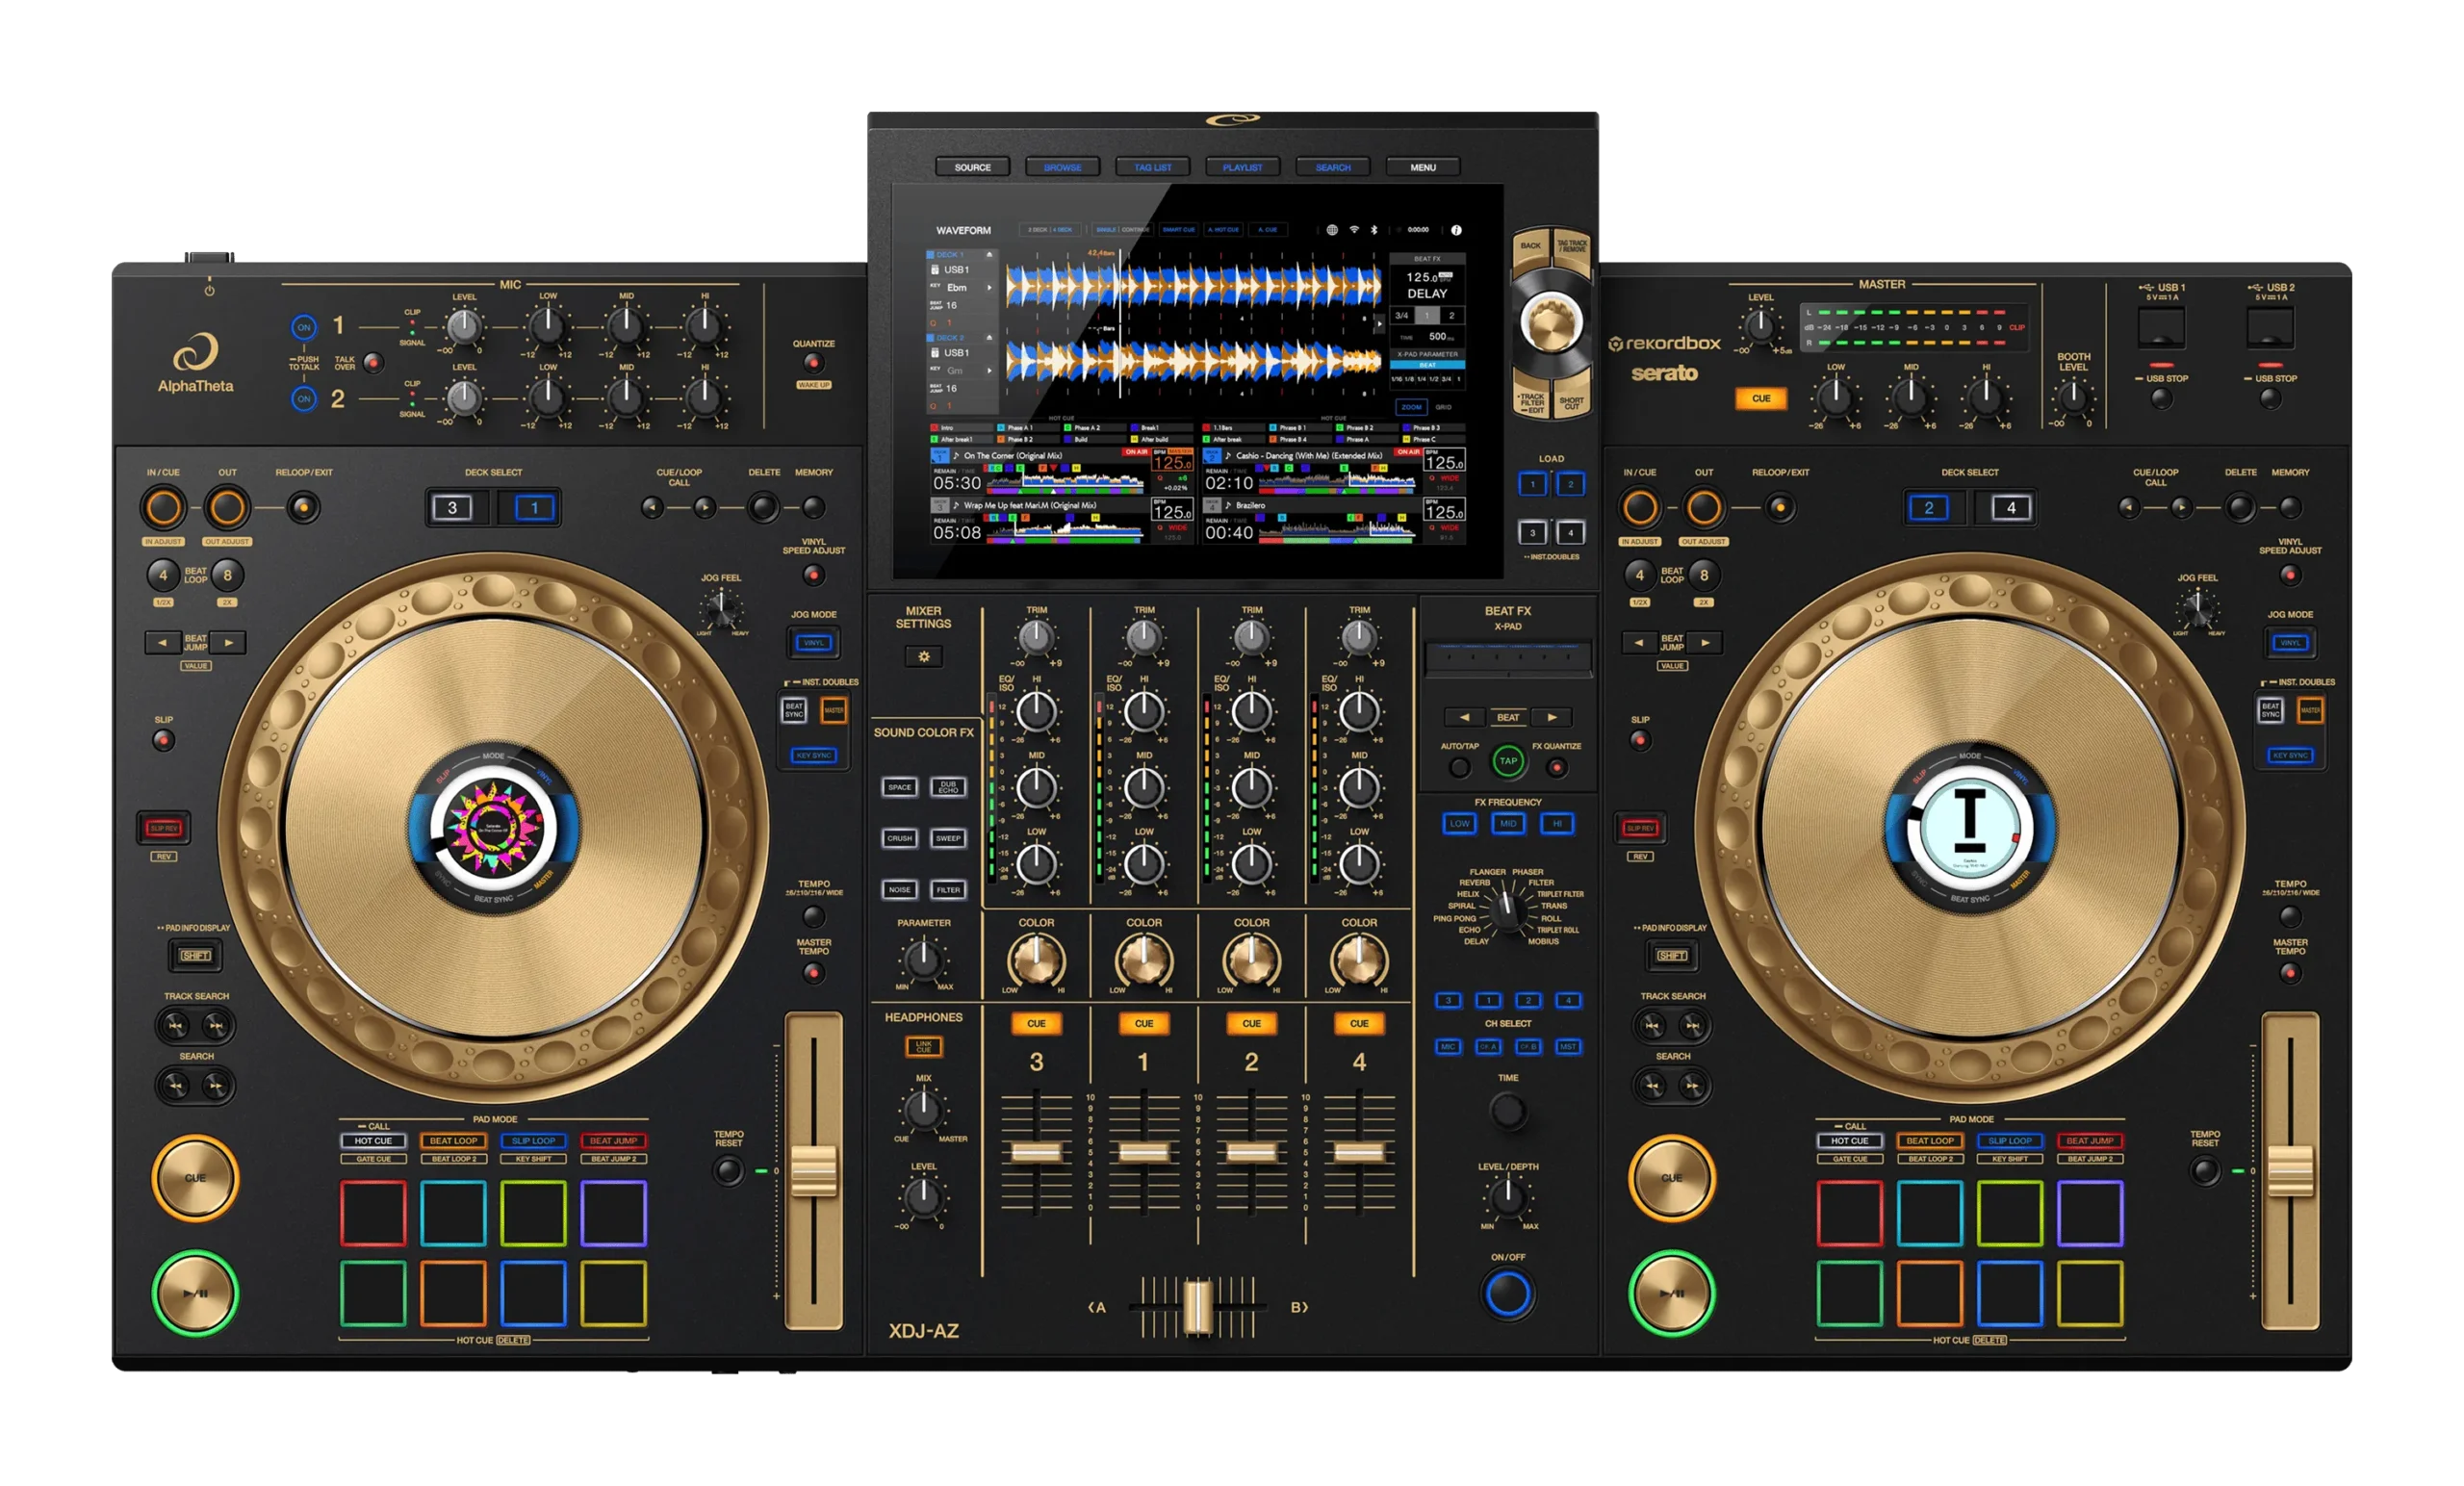
Task: Toggle MIC 1 ON switch
Action: [x=304, y=326]
